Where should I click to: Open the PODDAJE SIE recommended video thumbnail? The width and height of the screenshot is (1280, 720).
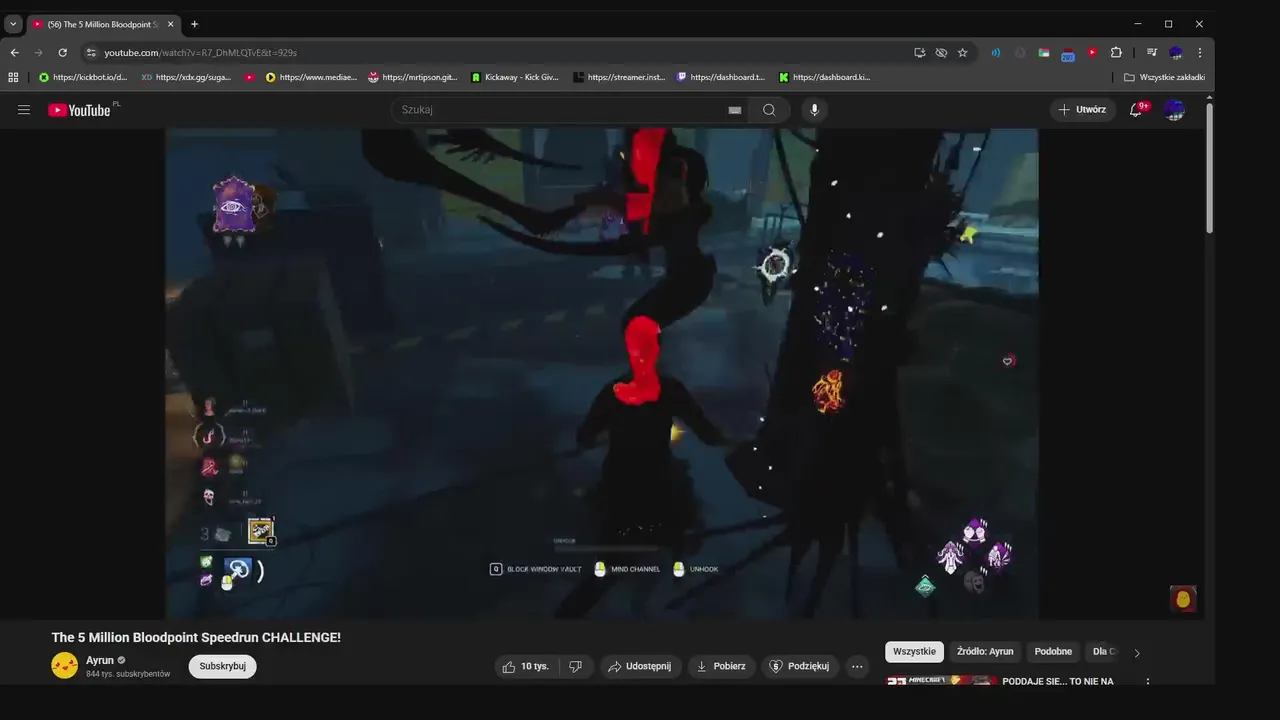[942, 680]
